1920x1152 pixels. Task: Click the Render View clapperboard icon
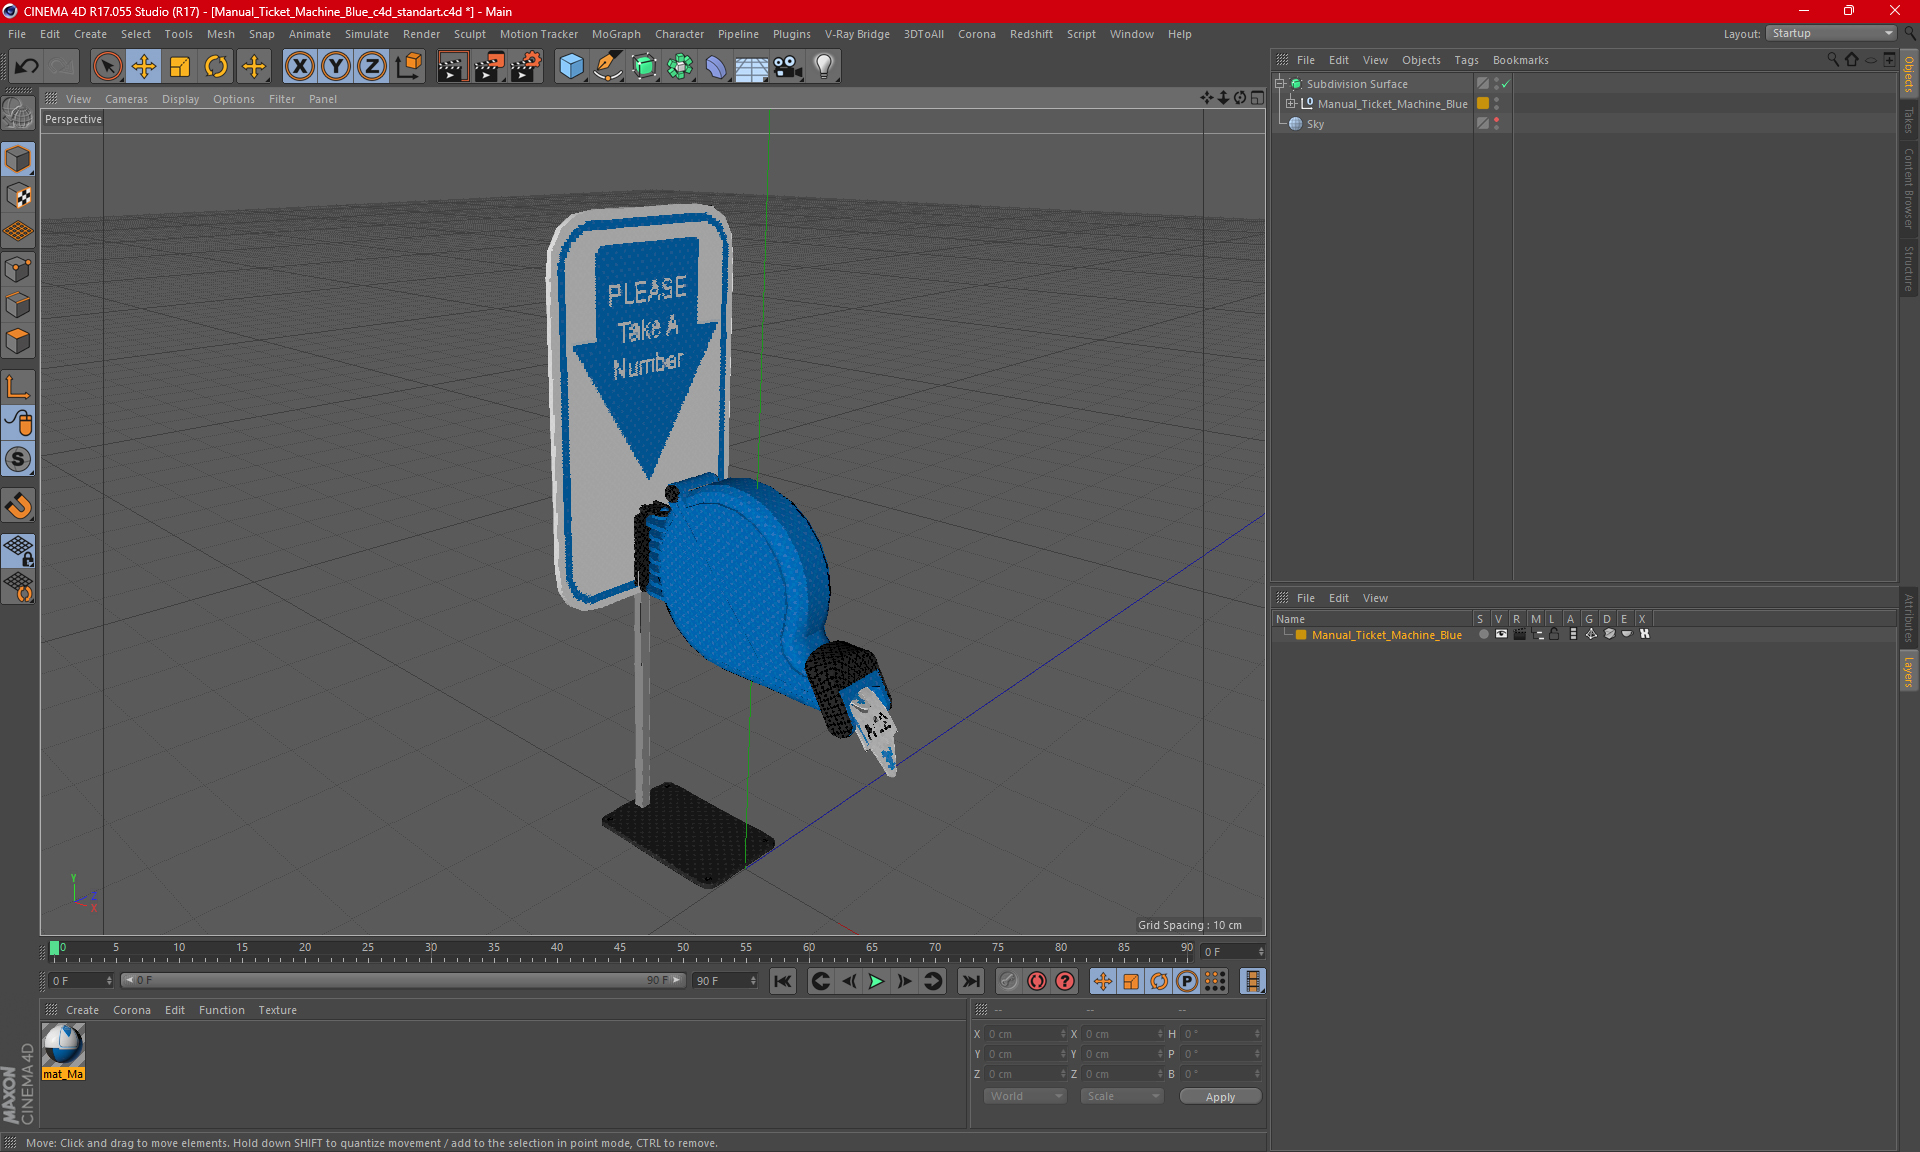coord(452,67)
